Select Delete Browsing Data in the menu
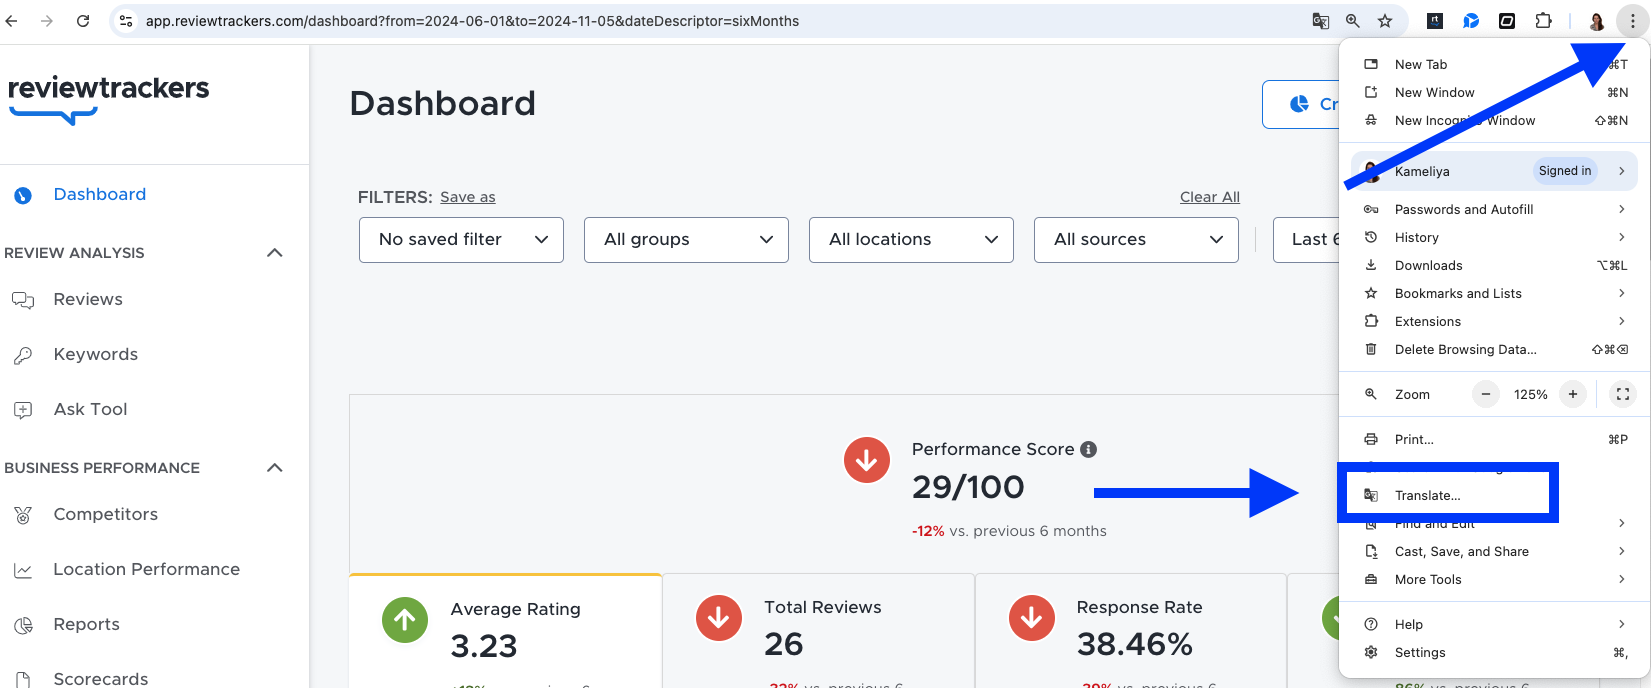The height and width of the screenshot is (688, 1651). [1495, 349]
